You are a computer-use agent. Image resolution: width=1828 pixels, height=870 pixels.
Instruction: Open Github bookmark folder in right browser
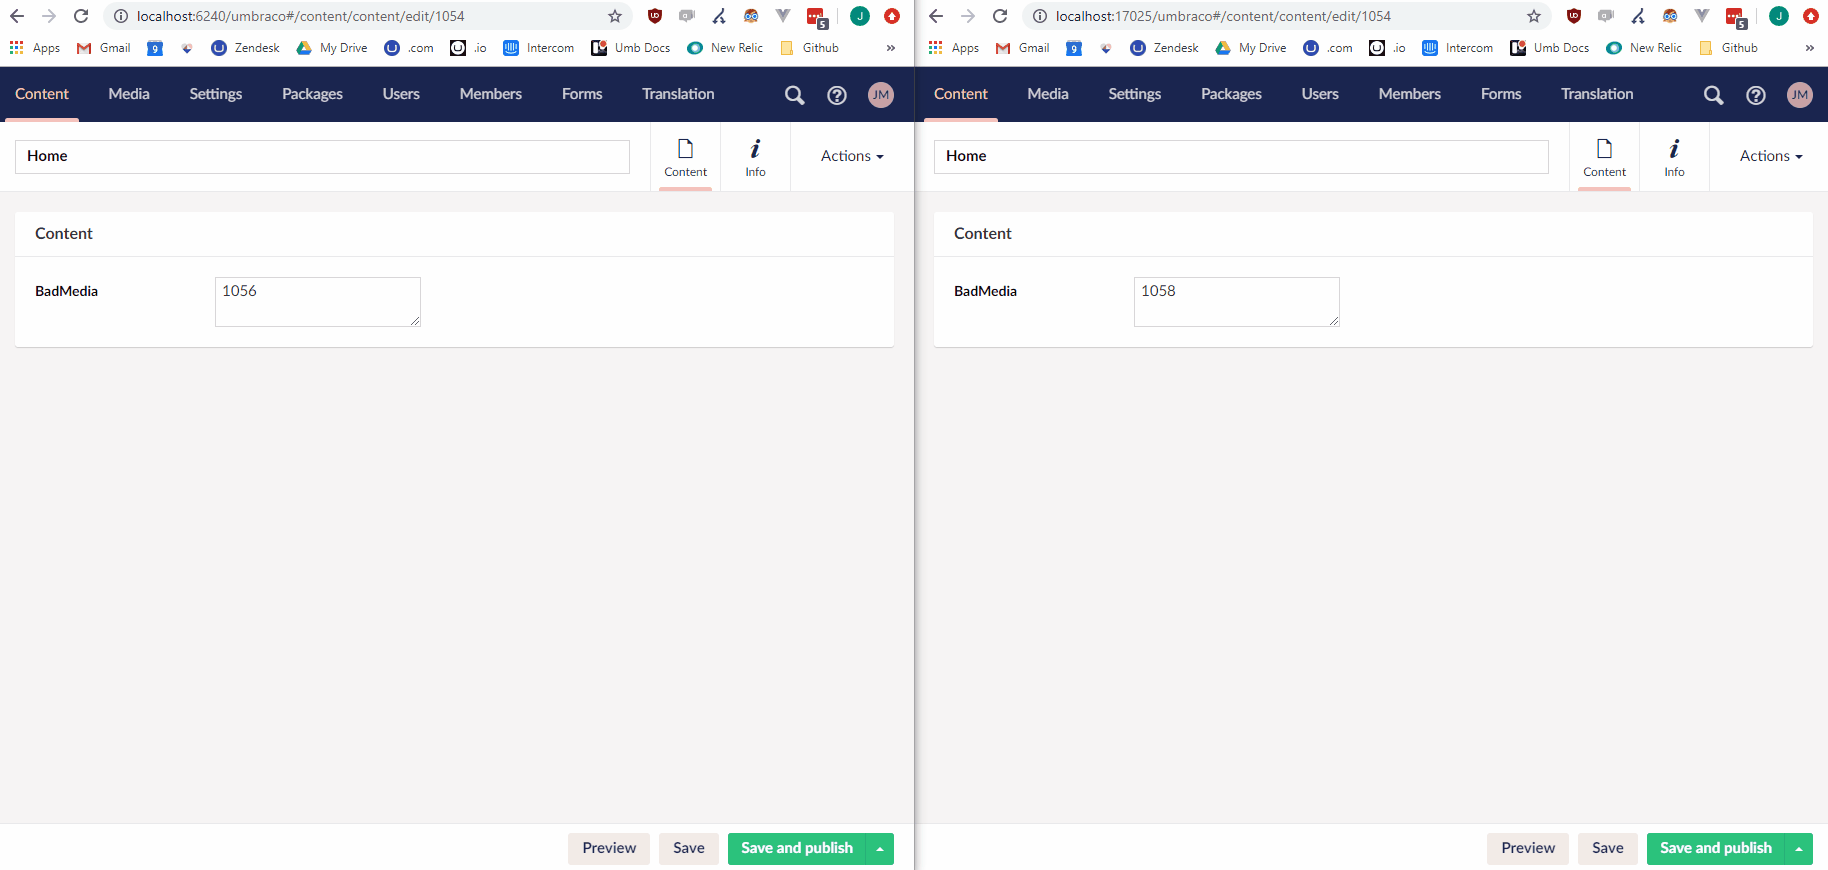click(x=1728, y=48)
